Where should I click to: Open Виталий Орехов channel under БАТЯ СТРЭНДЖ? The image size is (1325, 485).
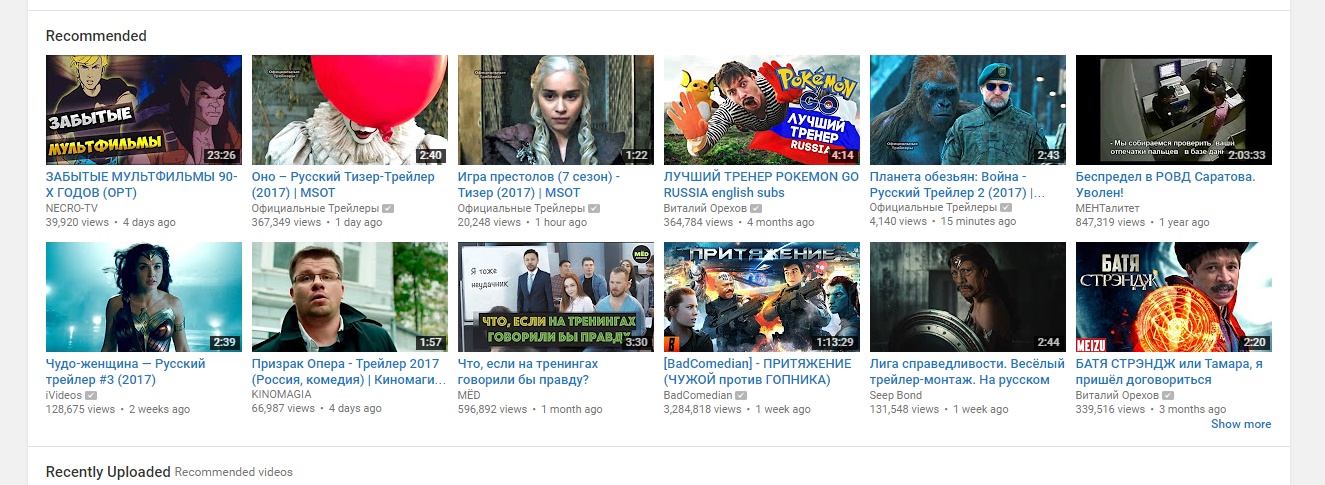point(1117,395)
